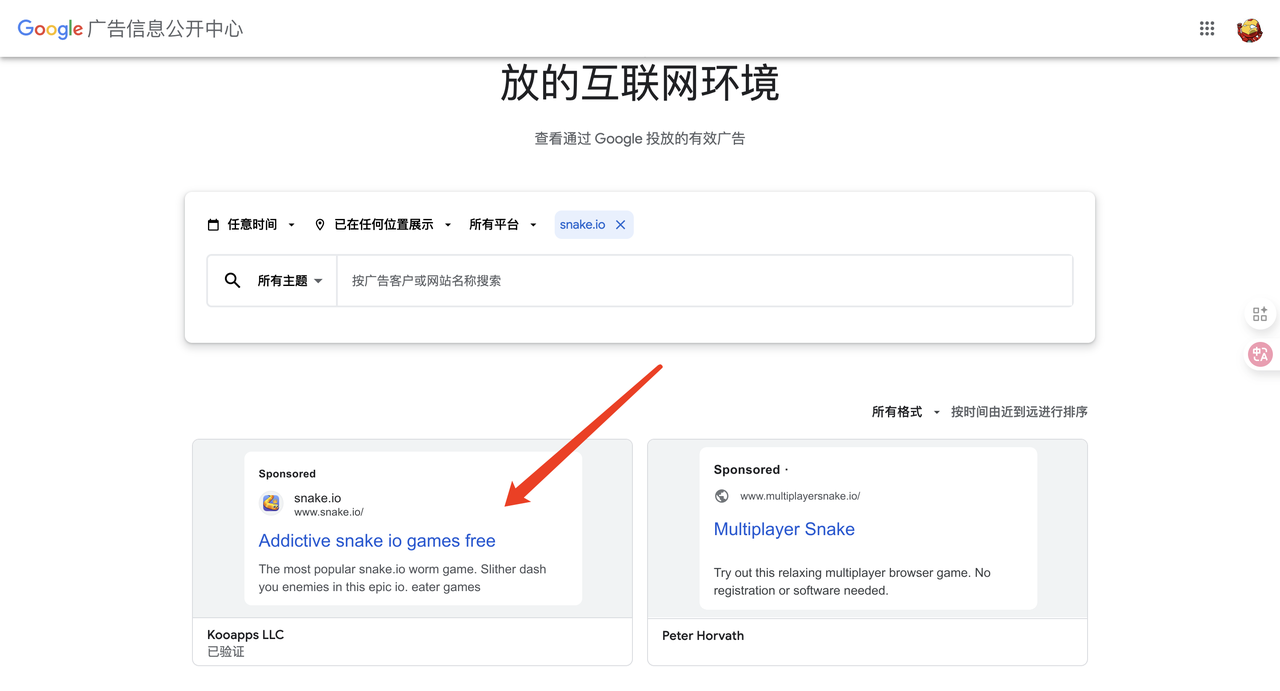Open the 任意时间 date filter dropdown
Image resolution: width=1280 pixels, height=691 pixels.
coord(251,225)
